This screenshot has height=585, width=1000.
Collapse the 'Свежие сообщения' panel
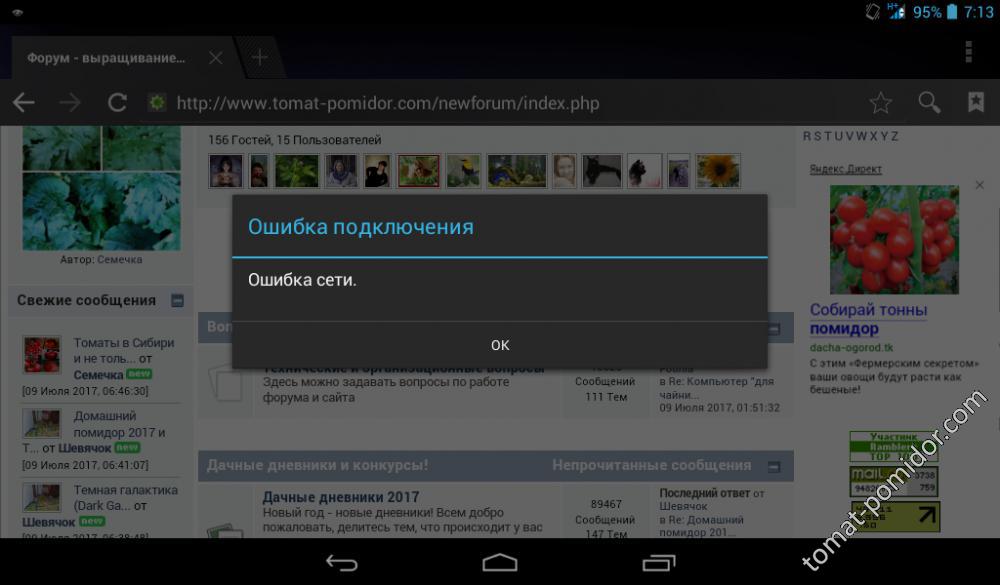177,300
